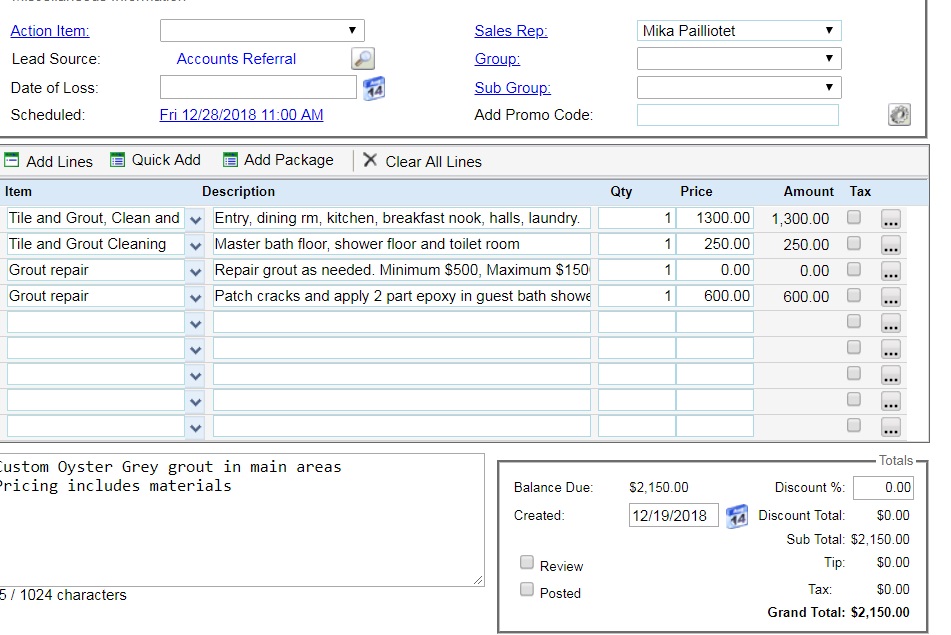The width and height of the screenshot is (951, 635).
Task: Open calendar icon beside Created date
Action: [x=737, y=516]
